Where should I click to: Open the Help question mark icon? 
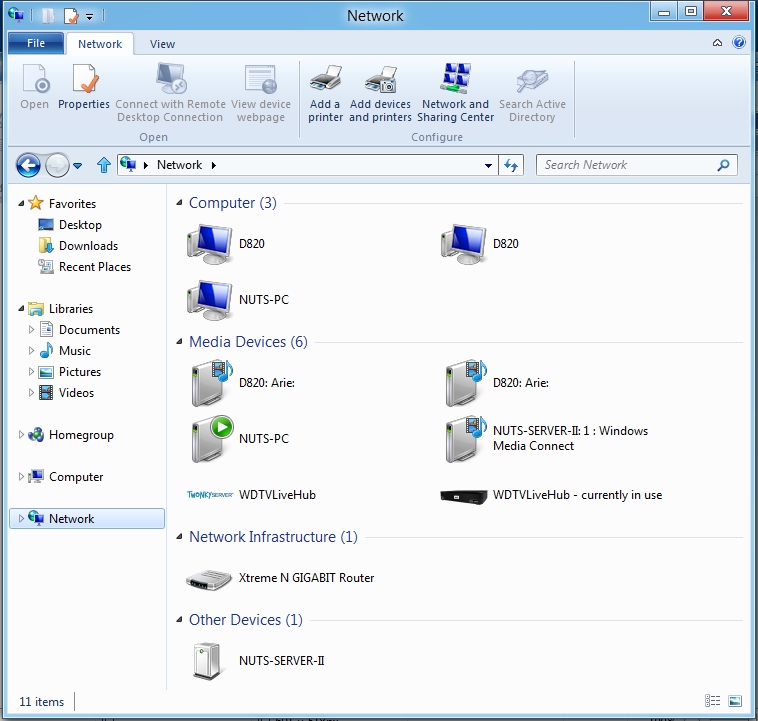coord(739,43)
